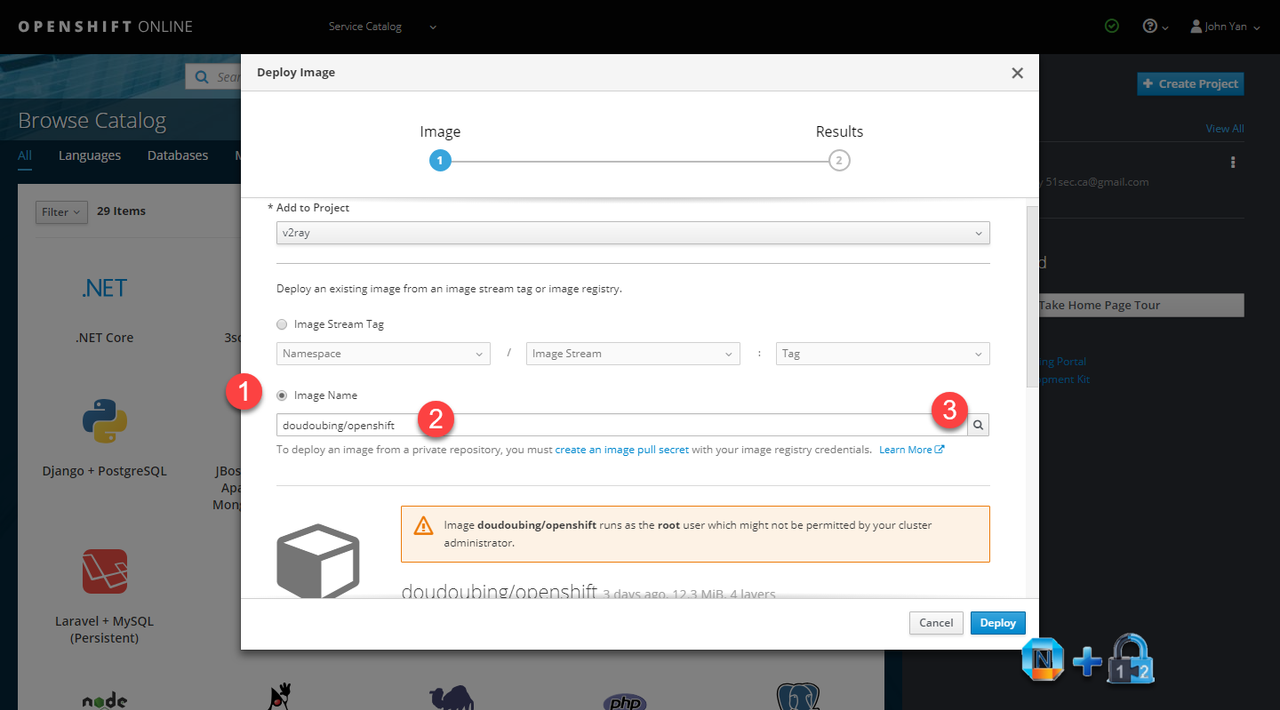
Task: Click the cube image icon in dialog
Action: point(318,562)
